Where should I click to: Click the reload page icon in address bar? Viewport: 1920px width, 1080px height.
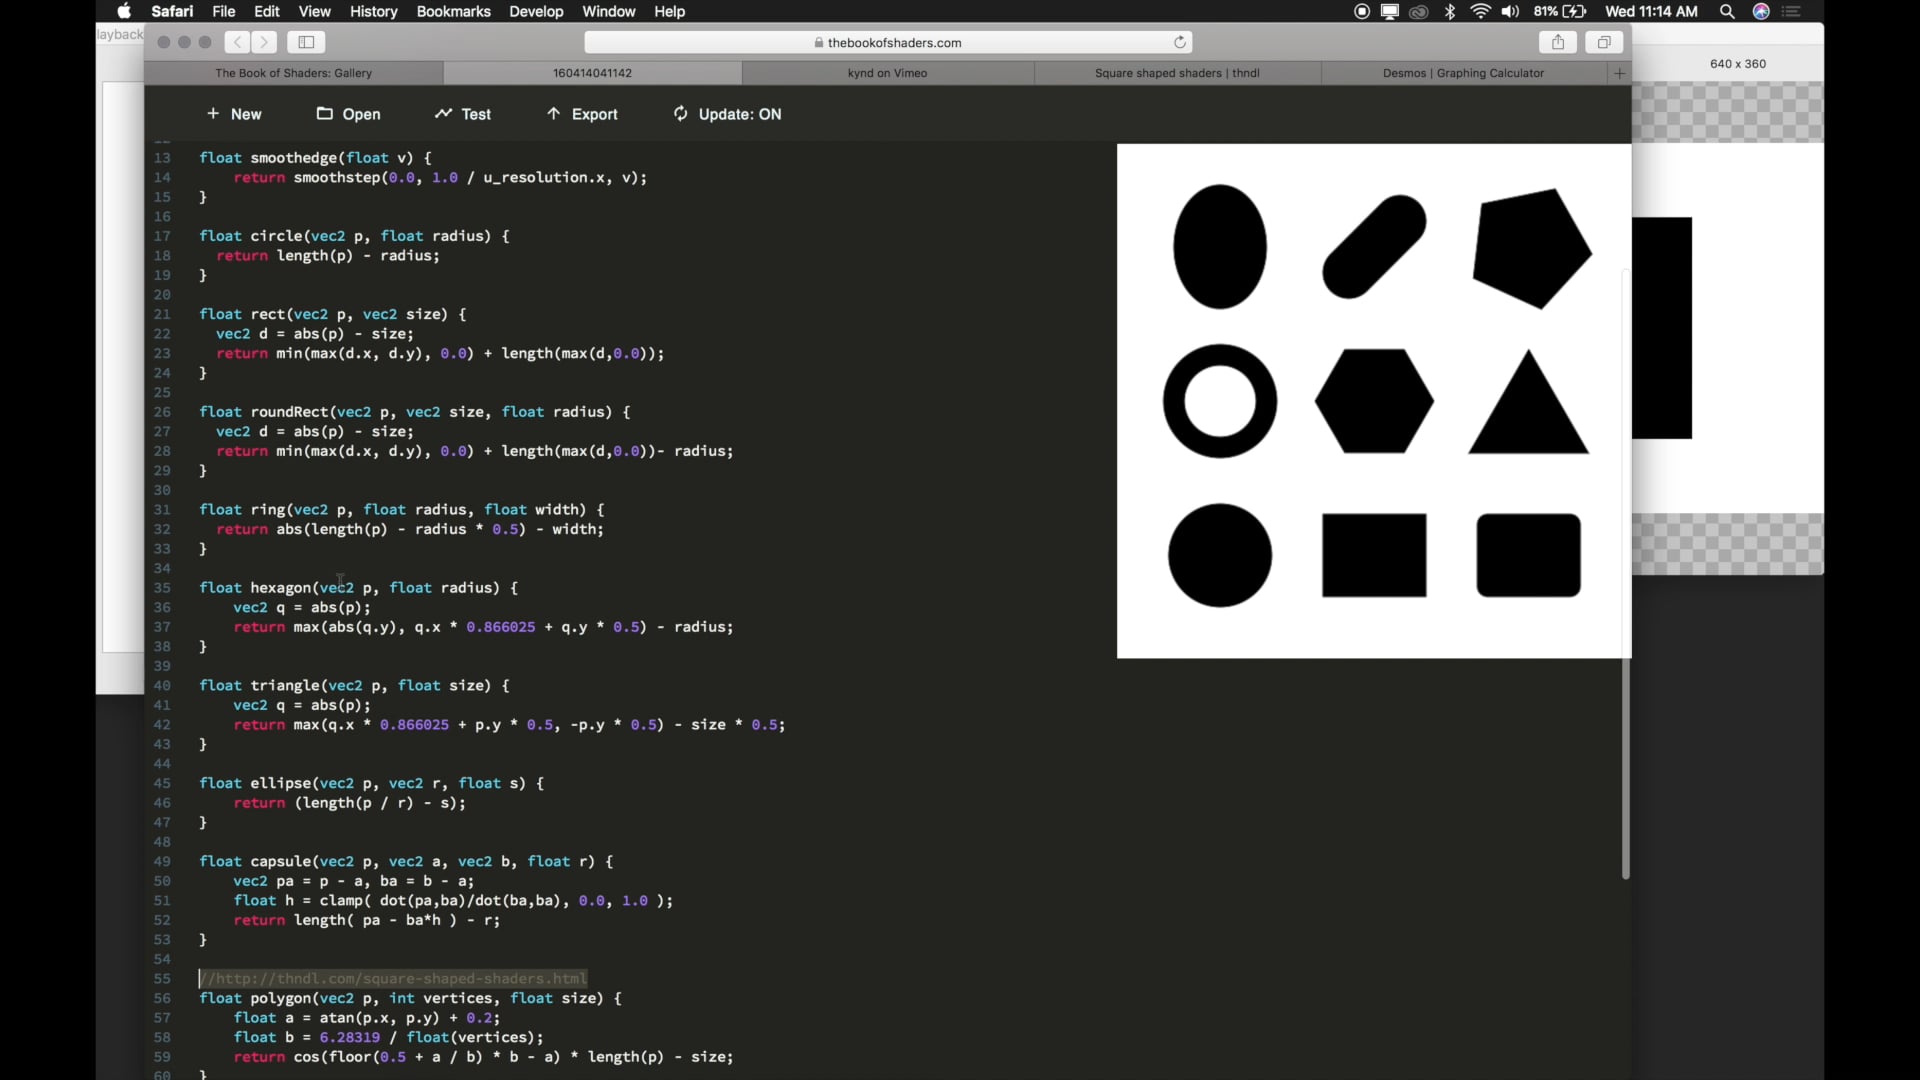click(x=1180, y=42)
